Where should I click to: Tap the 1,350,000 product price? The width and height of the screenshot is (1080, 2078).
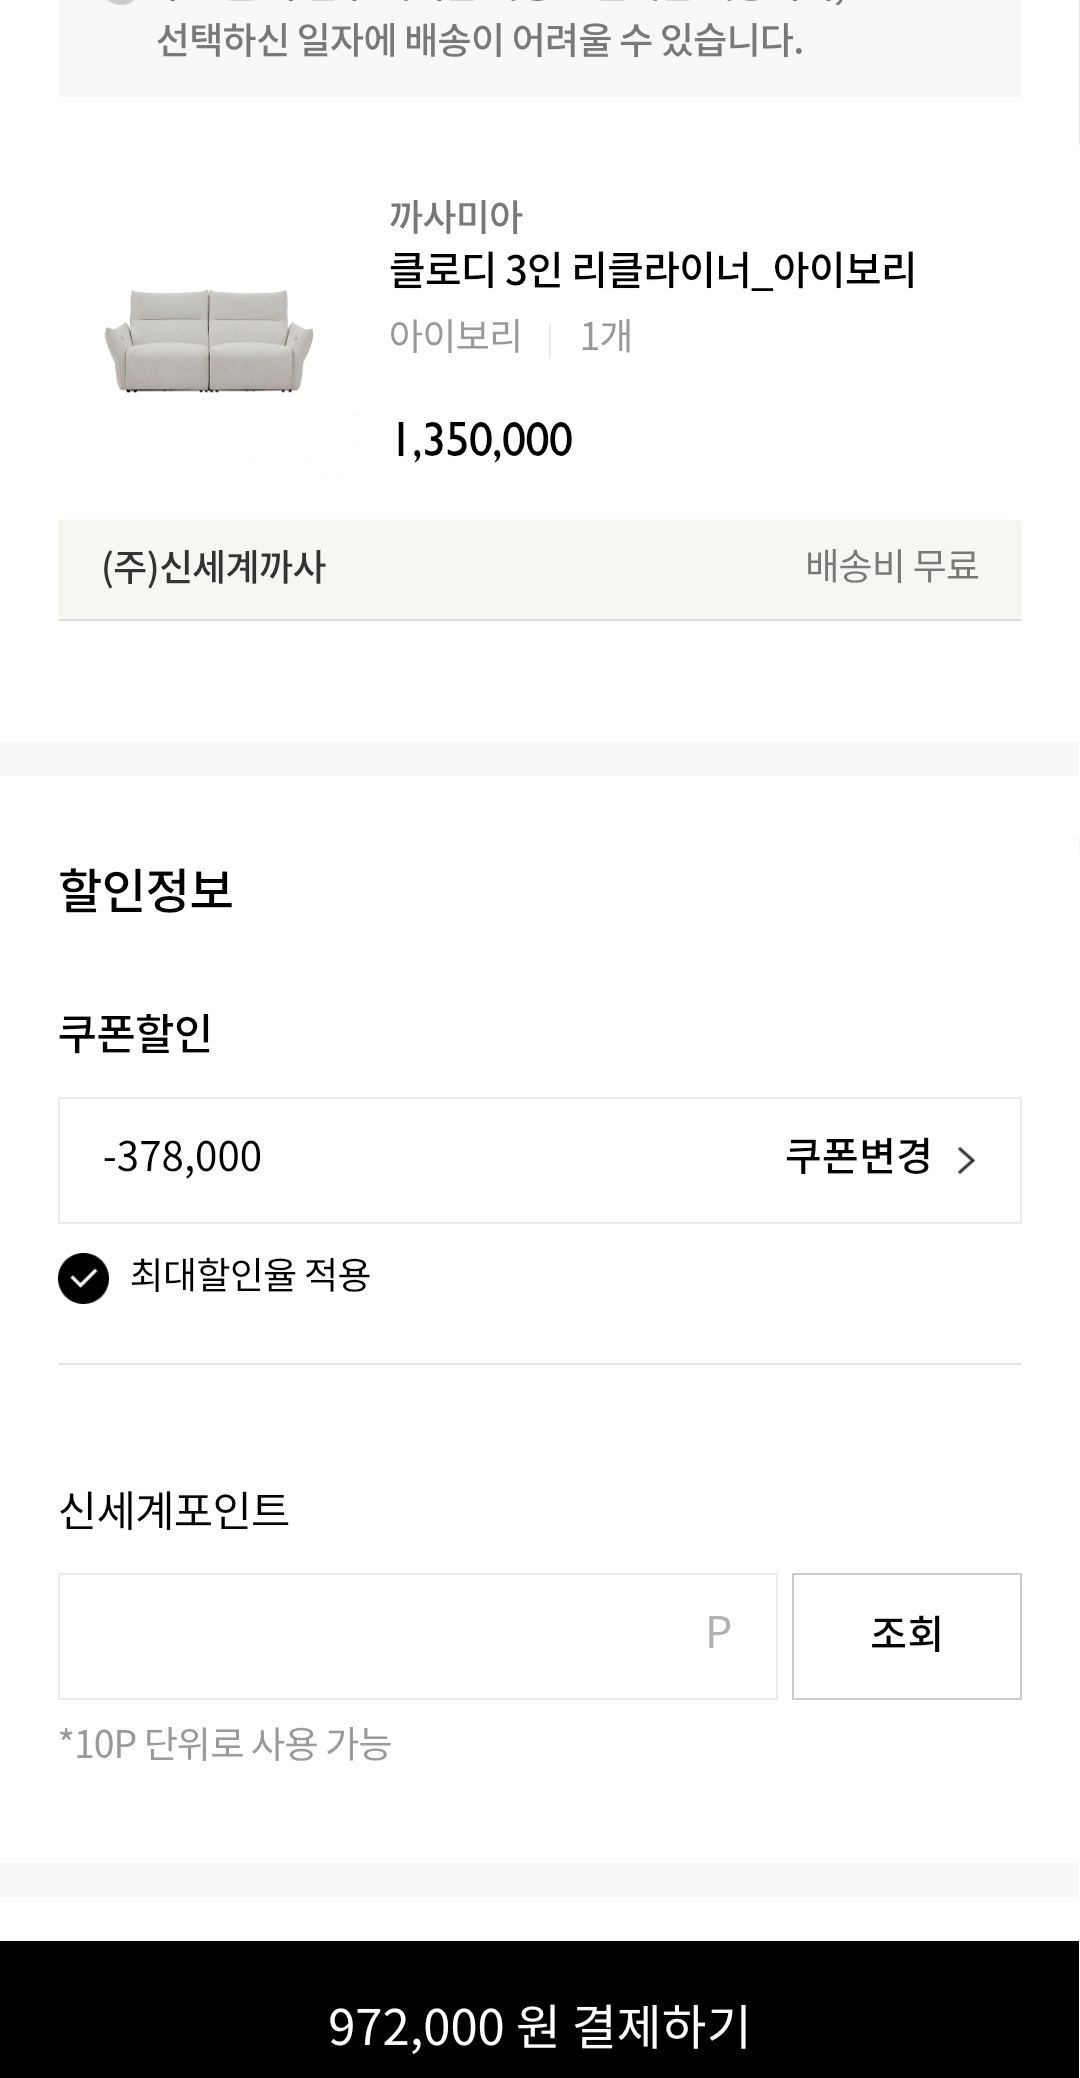pyautogui.click(x=482, y=440)
